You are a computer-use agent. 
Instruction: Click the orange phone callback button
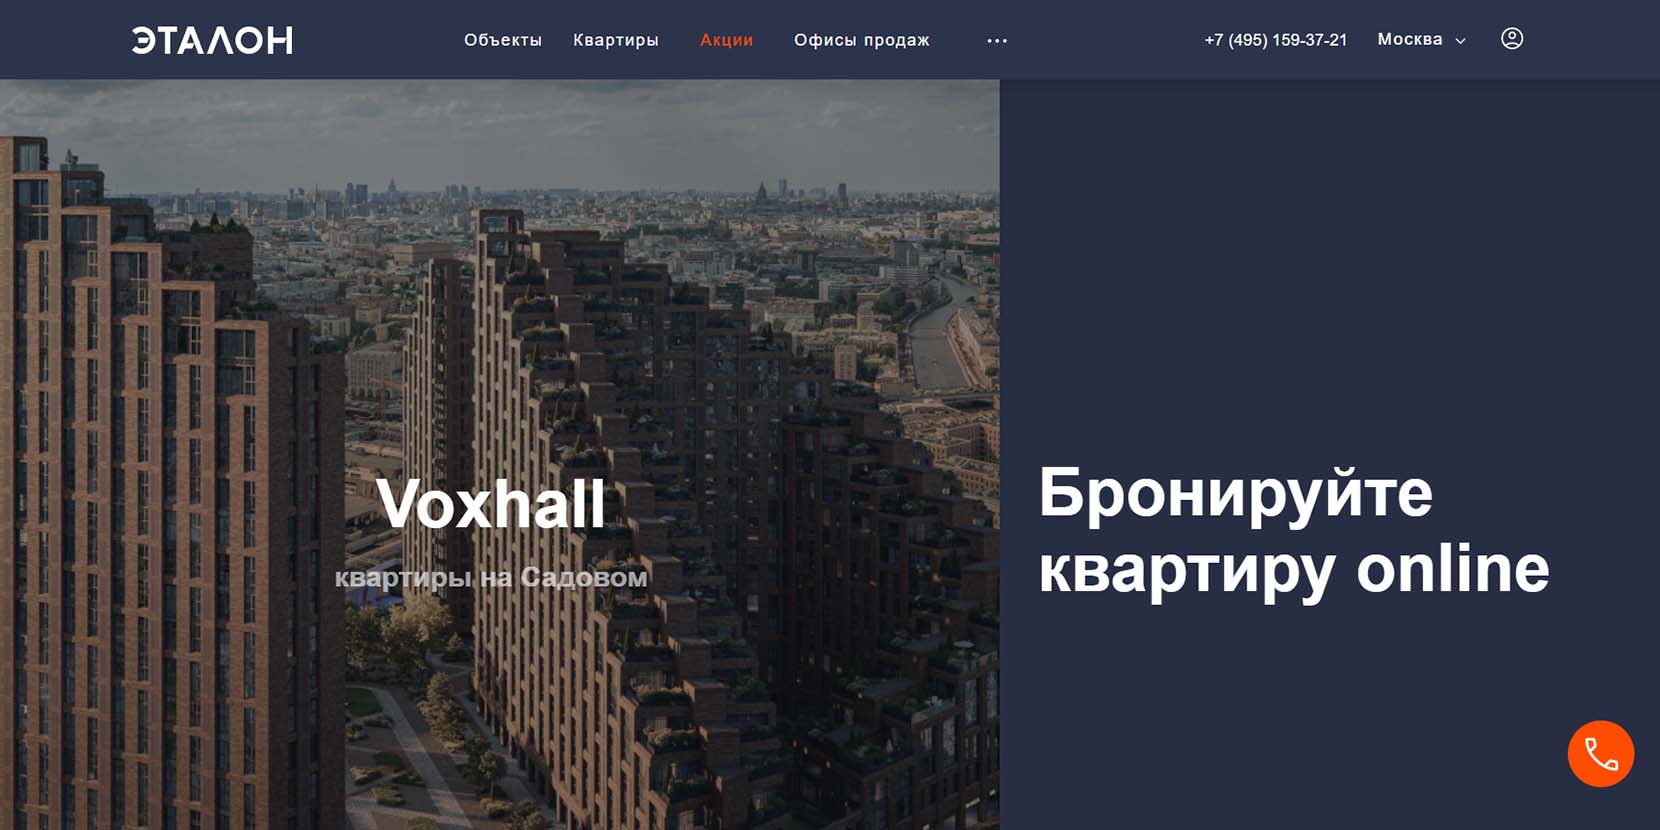click(1600, 754)
